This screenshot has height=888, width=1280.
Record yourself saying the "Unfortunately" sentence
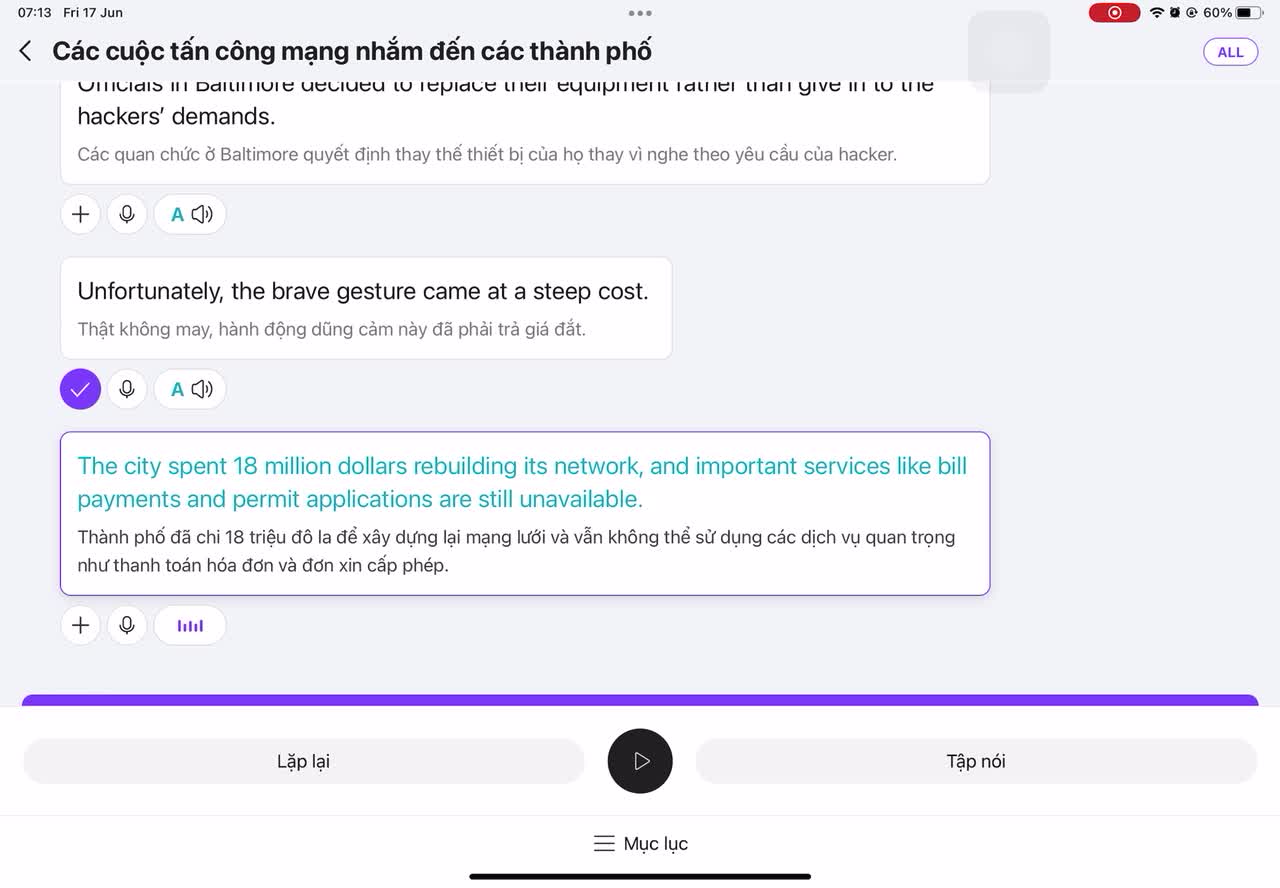click(127, 389)
